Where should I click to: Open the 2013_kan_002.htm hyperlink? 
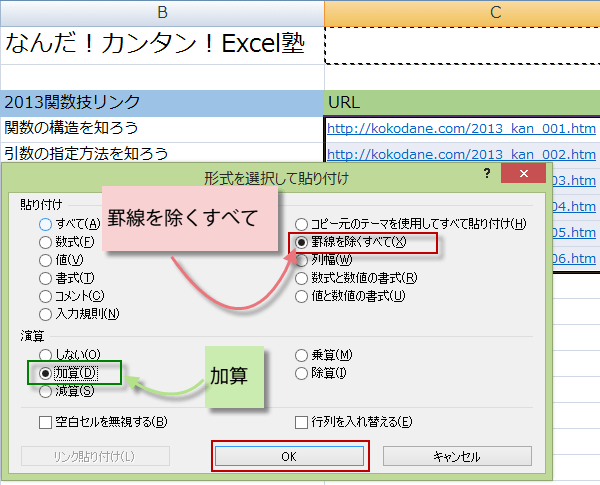[x=461, y=155]
